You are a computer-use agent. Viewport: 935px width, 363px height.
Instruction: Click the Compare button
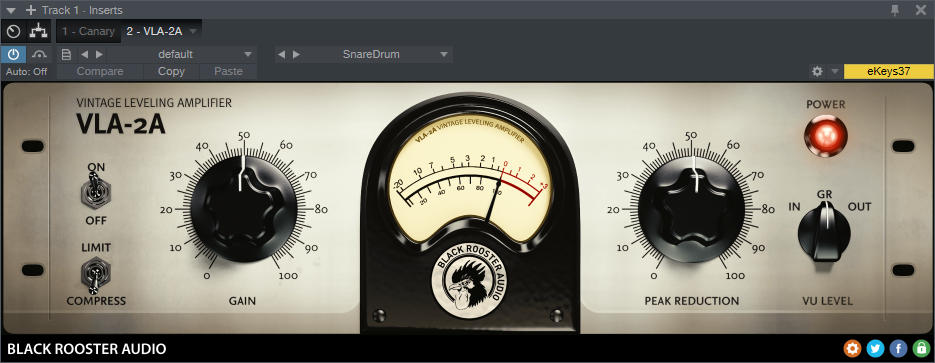pyautogui.click(x=100, y=72)
